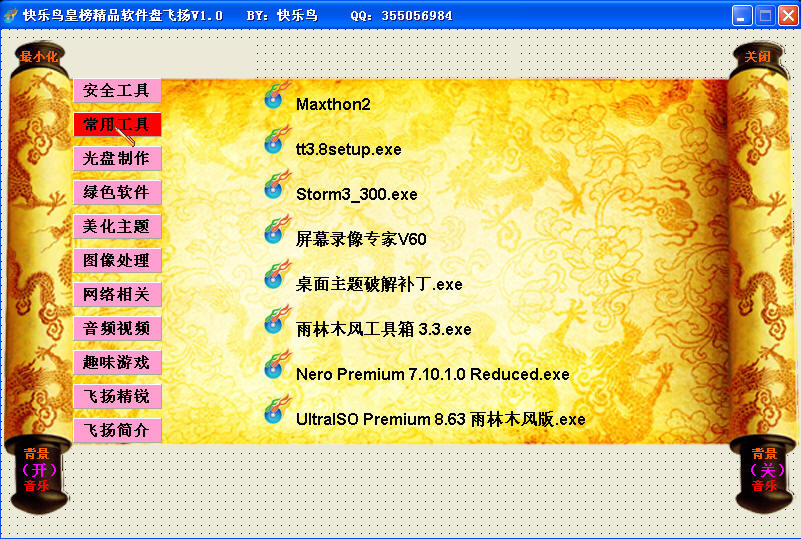Click the title bar maximize button
Screen dimensions: 801x539
coord(765,15)
